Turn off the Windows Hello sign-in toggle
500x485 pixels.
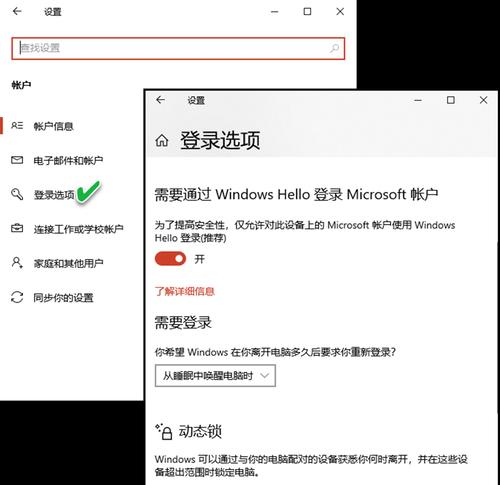(170, 259)
